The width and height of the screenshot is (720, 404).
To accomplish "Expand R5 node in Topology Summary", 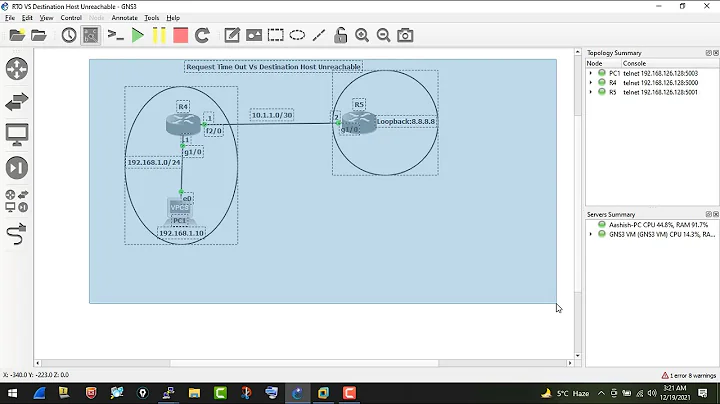I will tap(591, 92).
